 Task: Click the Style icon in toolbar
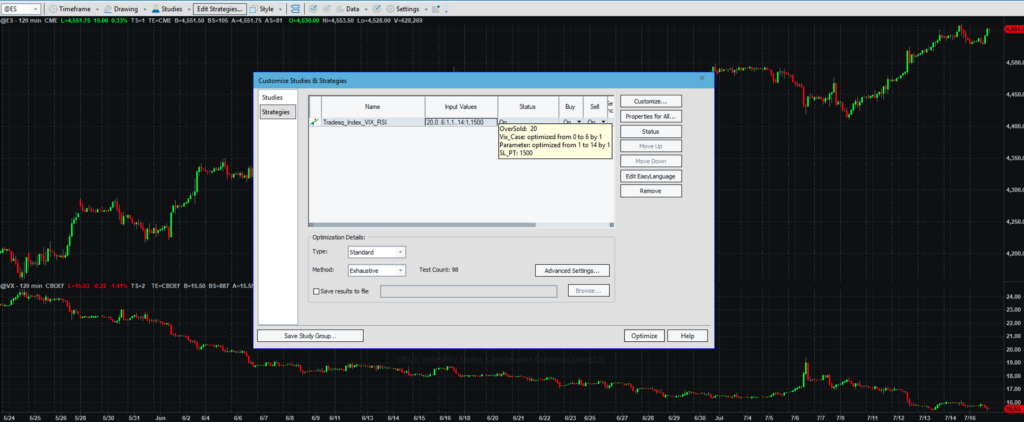[x=253, y=9]
